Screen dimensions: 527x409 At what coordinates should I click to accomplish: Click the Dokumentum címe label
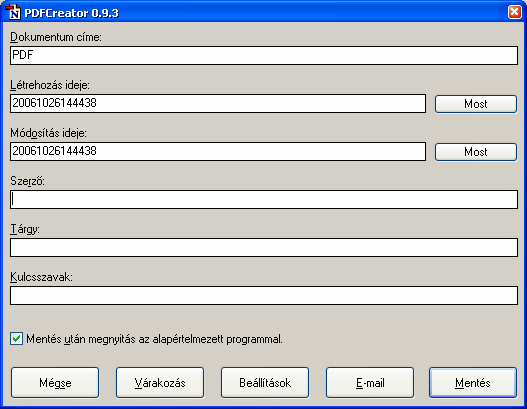pos(56,37)
